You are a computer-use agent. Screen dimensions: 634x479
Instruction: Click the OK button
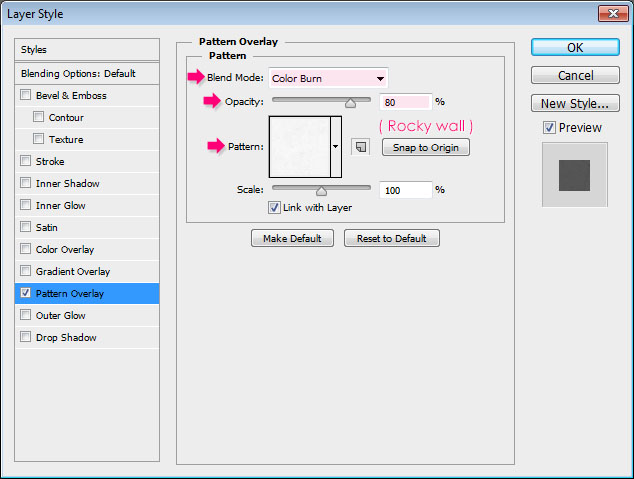tap(575, 47)
